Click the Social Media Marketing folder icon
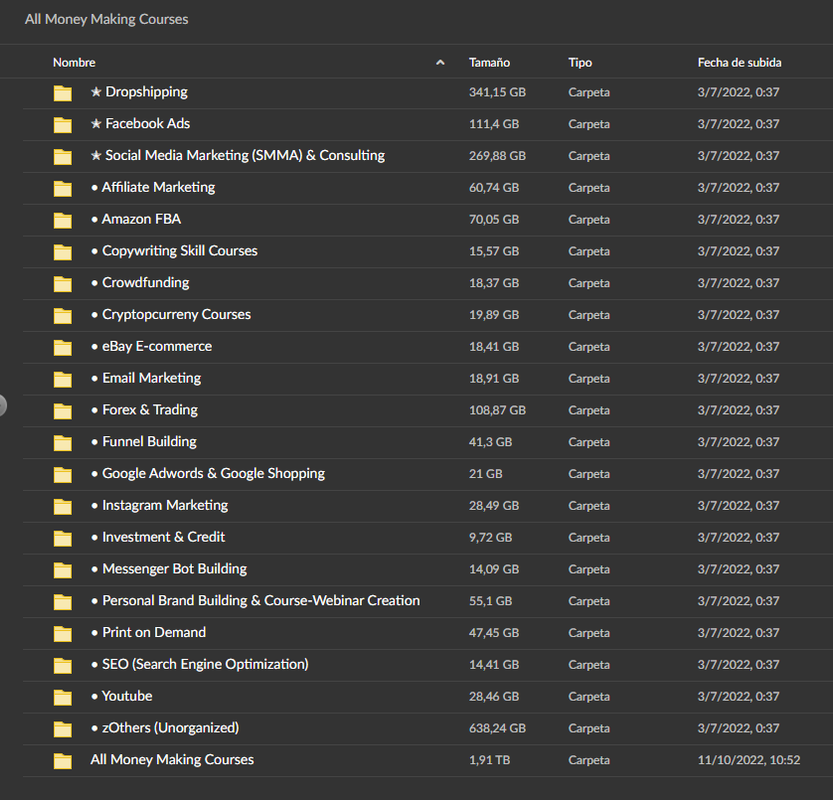Screen dimensions: 833x800 click(x=63, y=157)
